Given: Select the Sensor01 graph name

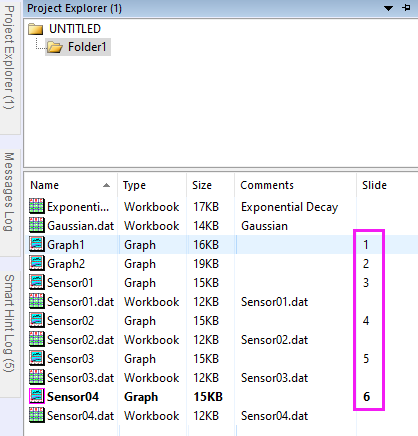Looking at the screenshot, I should coord(70,283).
